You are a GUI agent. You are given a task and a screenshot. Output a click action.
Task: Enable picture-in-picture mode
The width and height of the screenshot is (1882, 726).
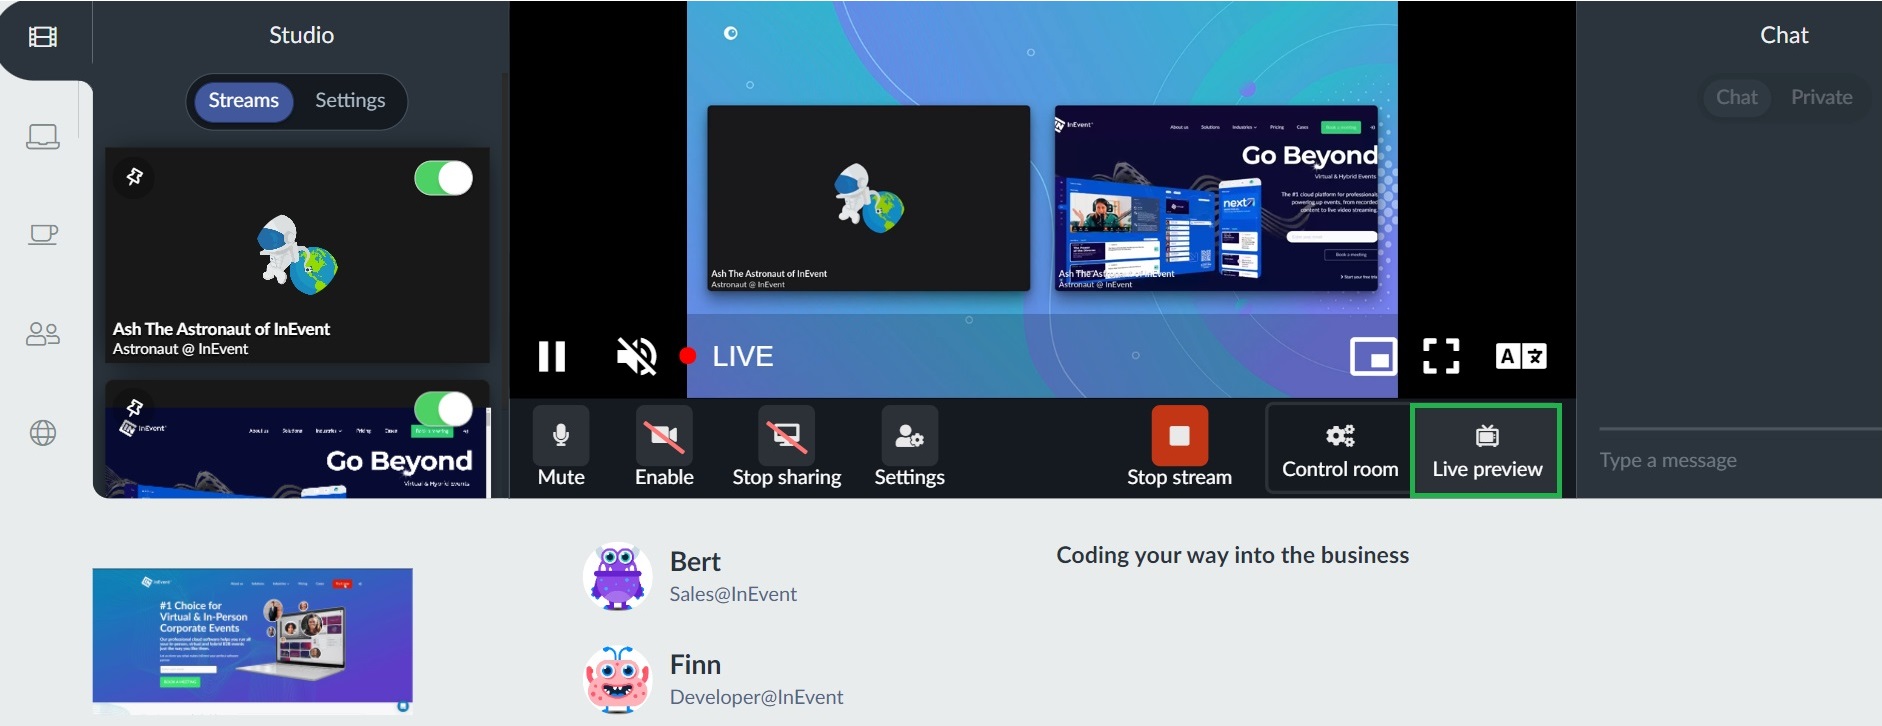tap(1373, 356)
